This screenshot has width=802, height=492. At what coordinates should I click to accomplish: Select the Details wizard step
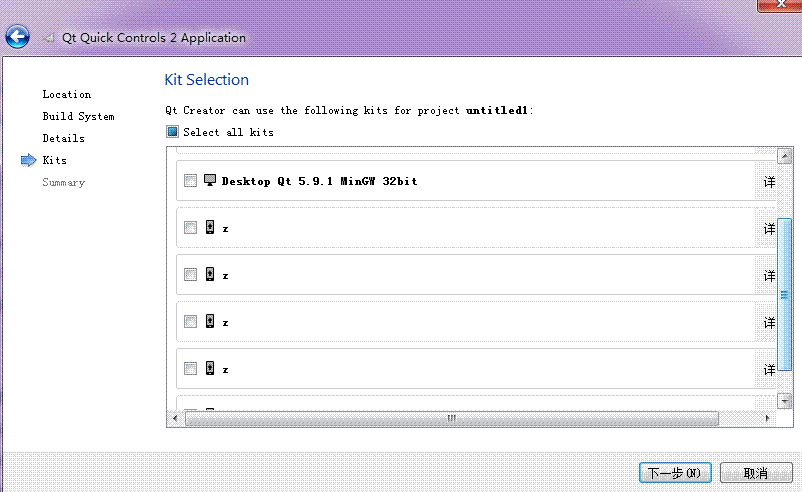click(x=63, y=138)
